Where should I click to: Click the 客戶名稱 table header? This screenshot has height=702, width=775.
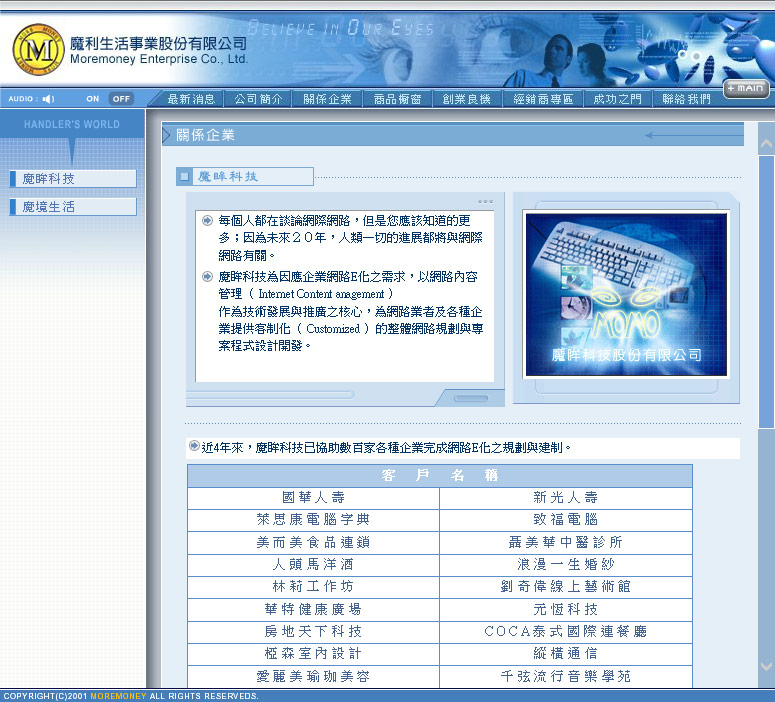(x=440, y=476)
